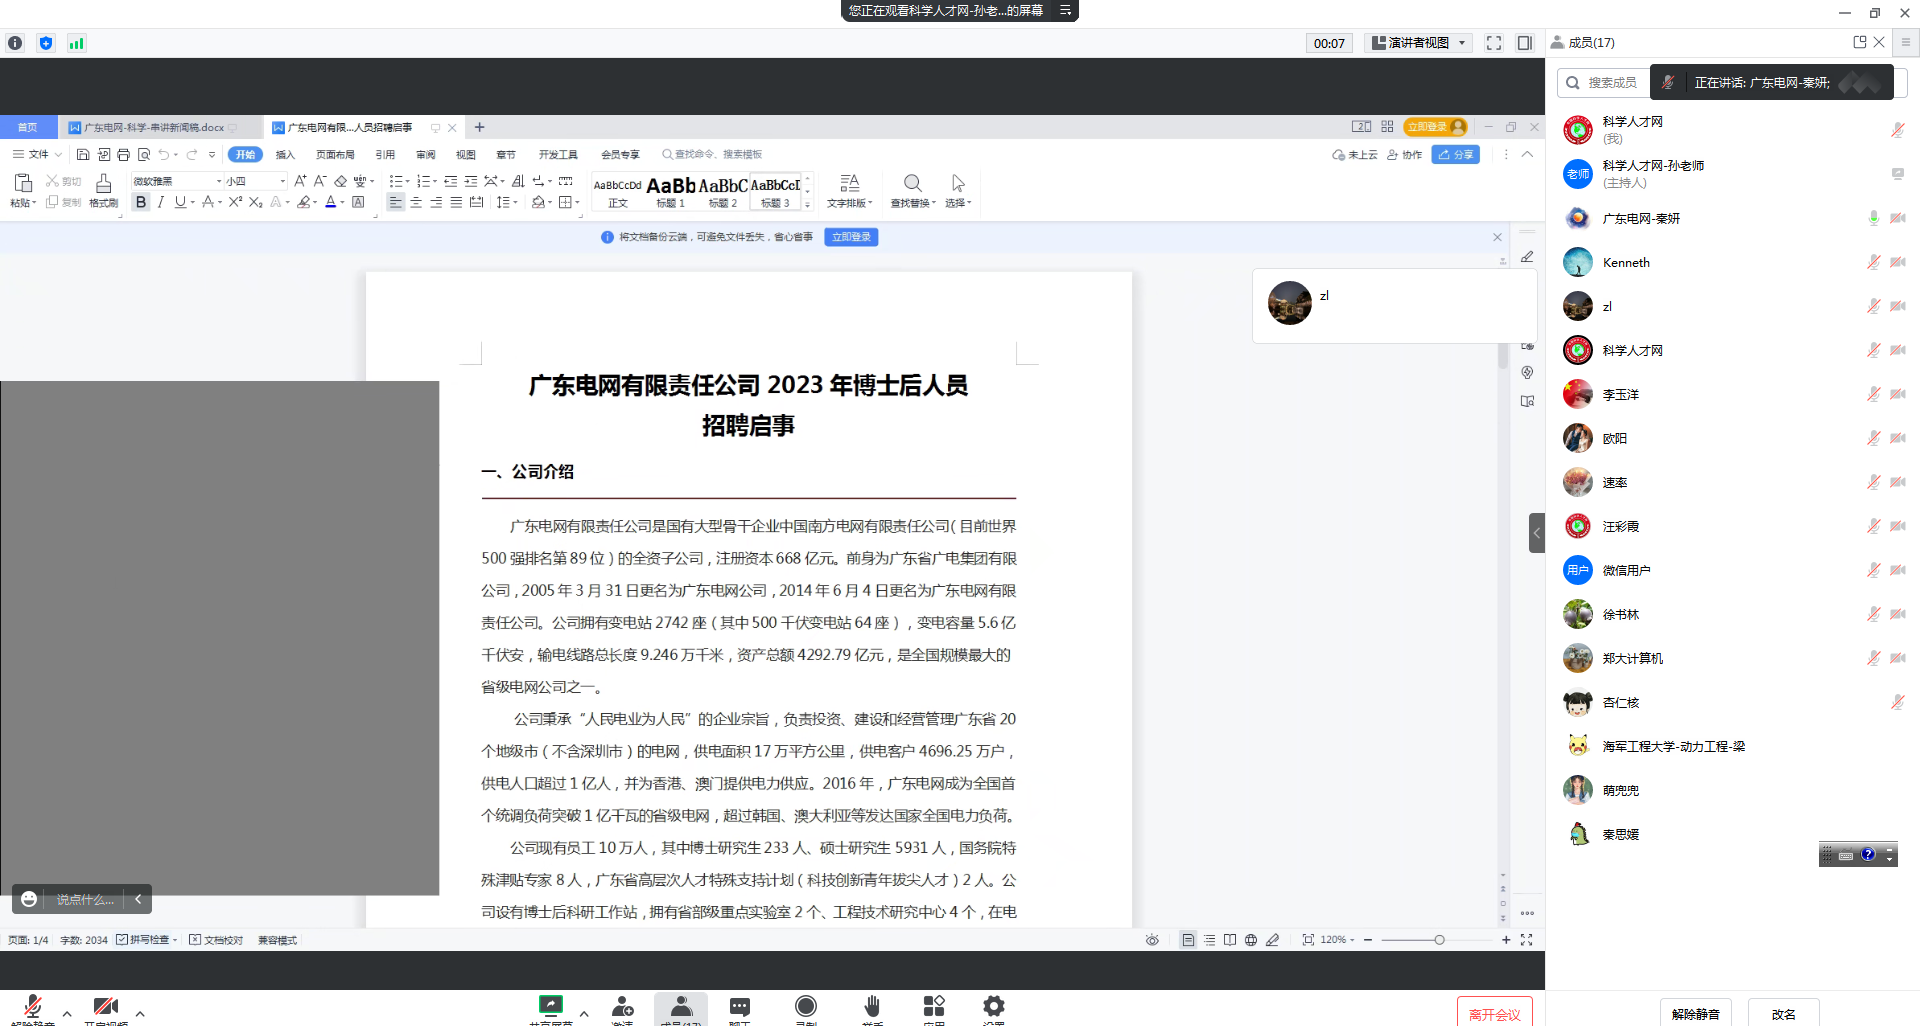This screenshot has width=1920, height=1026.
Task: Select member 广东电网-秦妍 in the list
Action: click(x=1733, y=218)
